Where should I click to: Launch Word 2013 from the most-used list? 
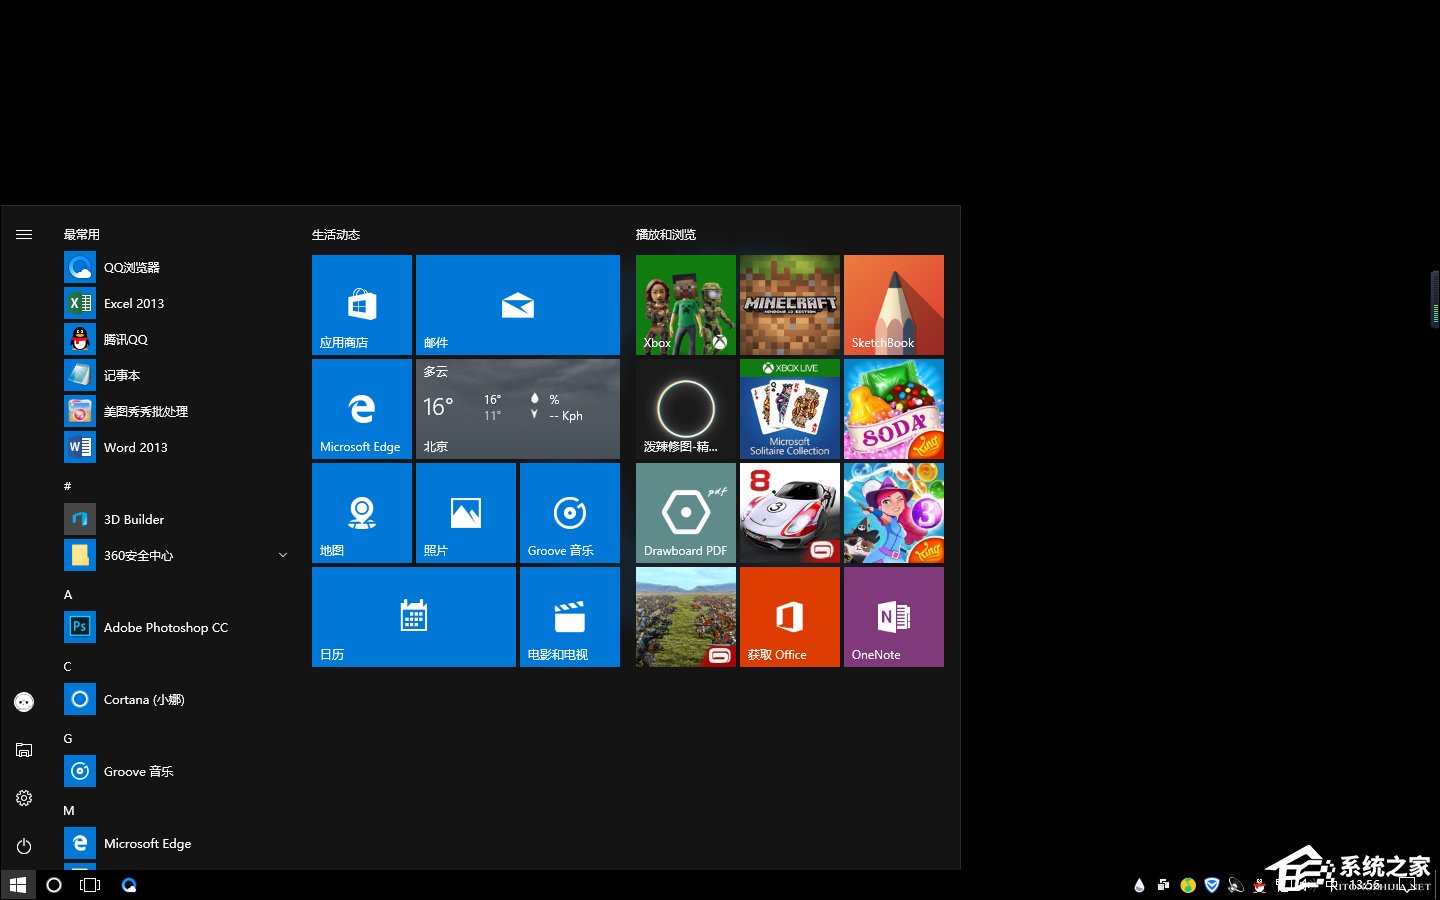tap(135, 447)
